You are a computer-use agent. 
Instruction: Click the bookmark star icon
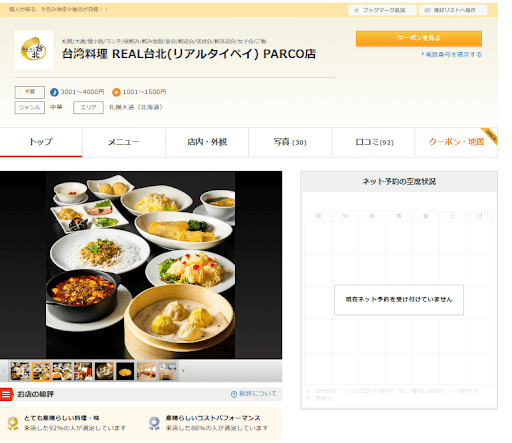(x=356, y=10)
